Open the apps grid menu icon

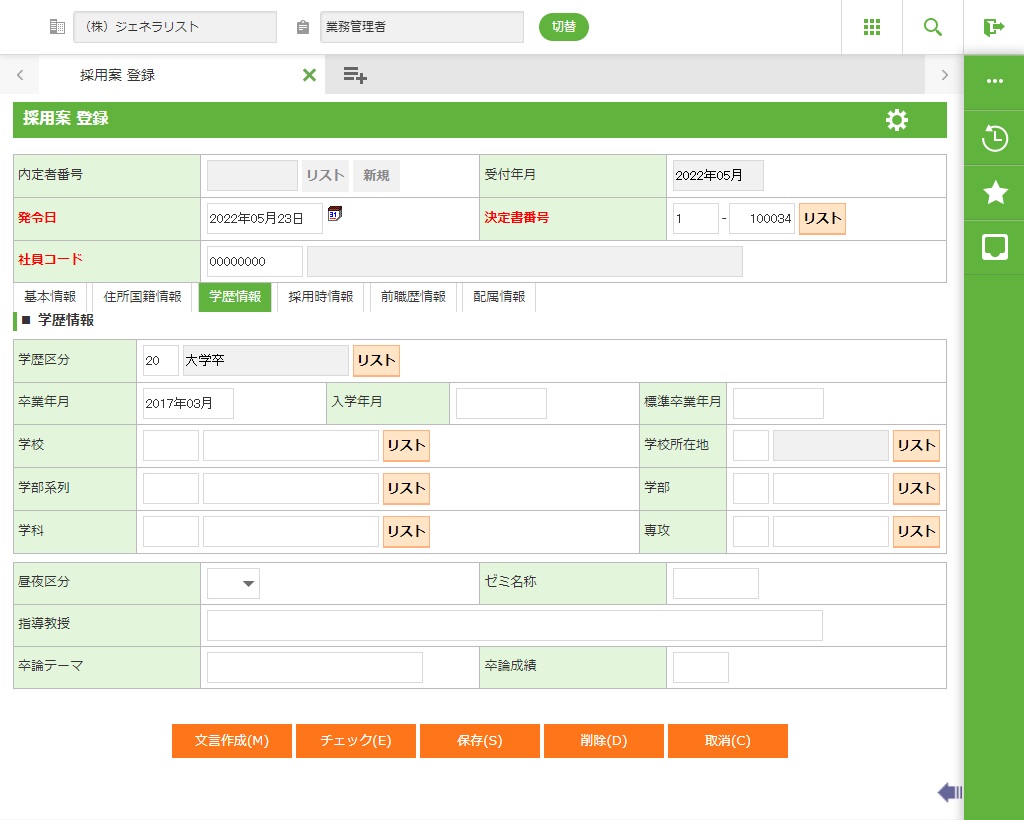coord(872,27)
